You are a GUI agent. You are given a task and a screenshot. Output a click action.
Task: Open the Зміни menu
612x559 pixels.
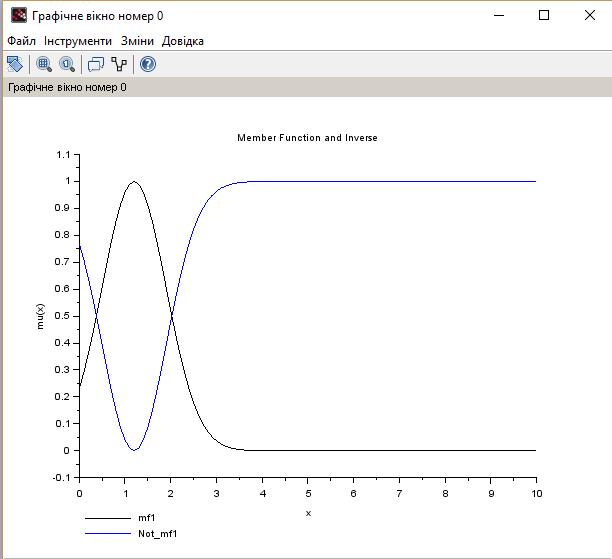click(137, 41)
